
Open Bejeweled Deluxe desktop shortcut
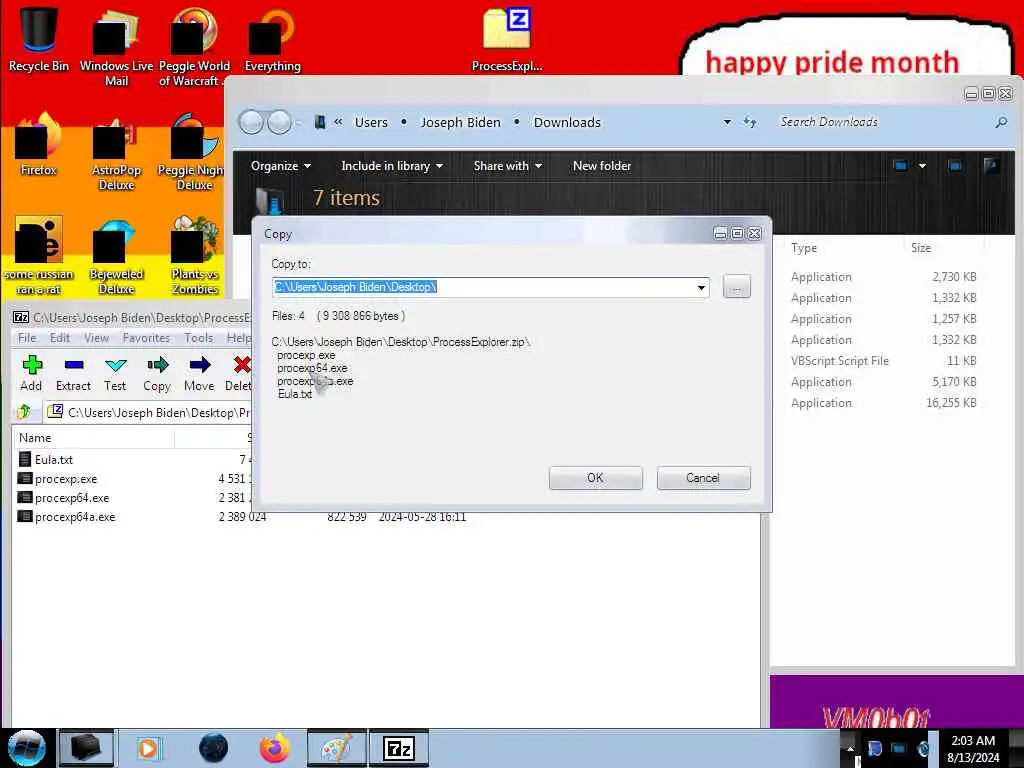click(x=116, y=257)
